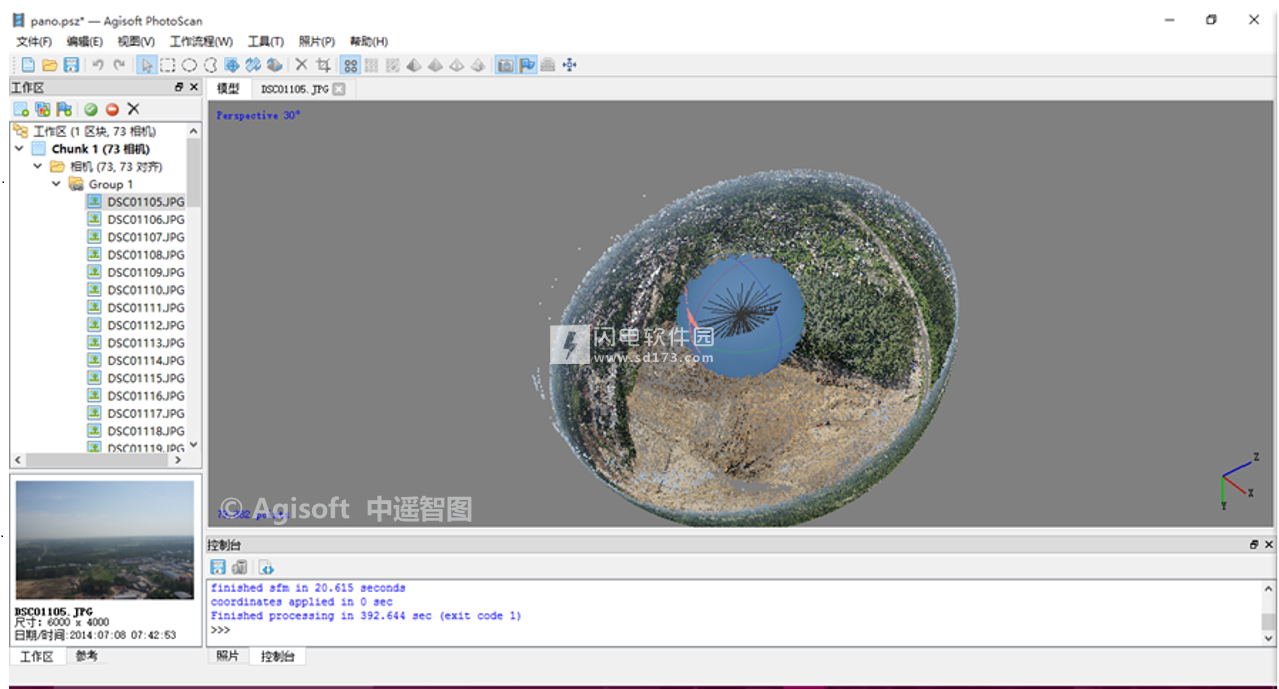Create a new project with the New icon
Viewport: 1279px width, 689px height.
(x=29, y=65)
